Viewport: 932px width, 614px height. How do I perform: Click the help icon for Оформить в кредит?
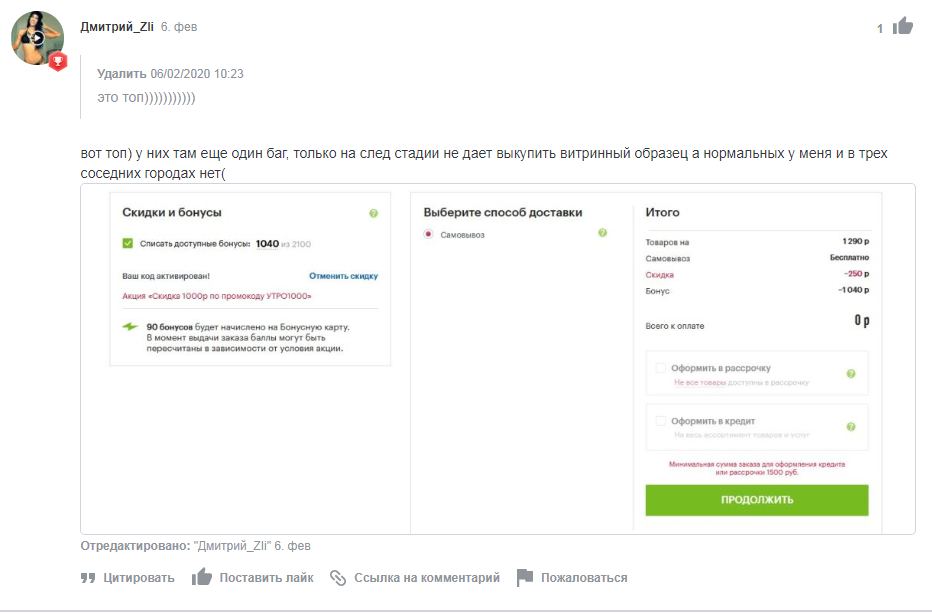coord(851,427)
